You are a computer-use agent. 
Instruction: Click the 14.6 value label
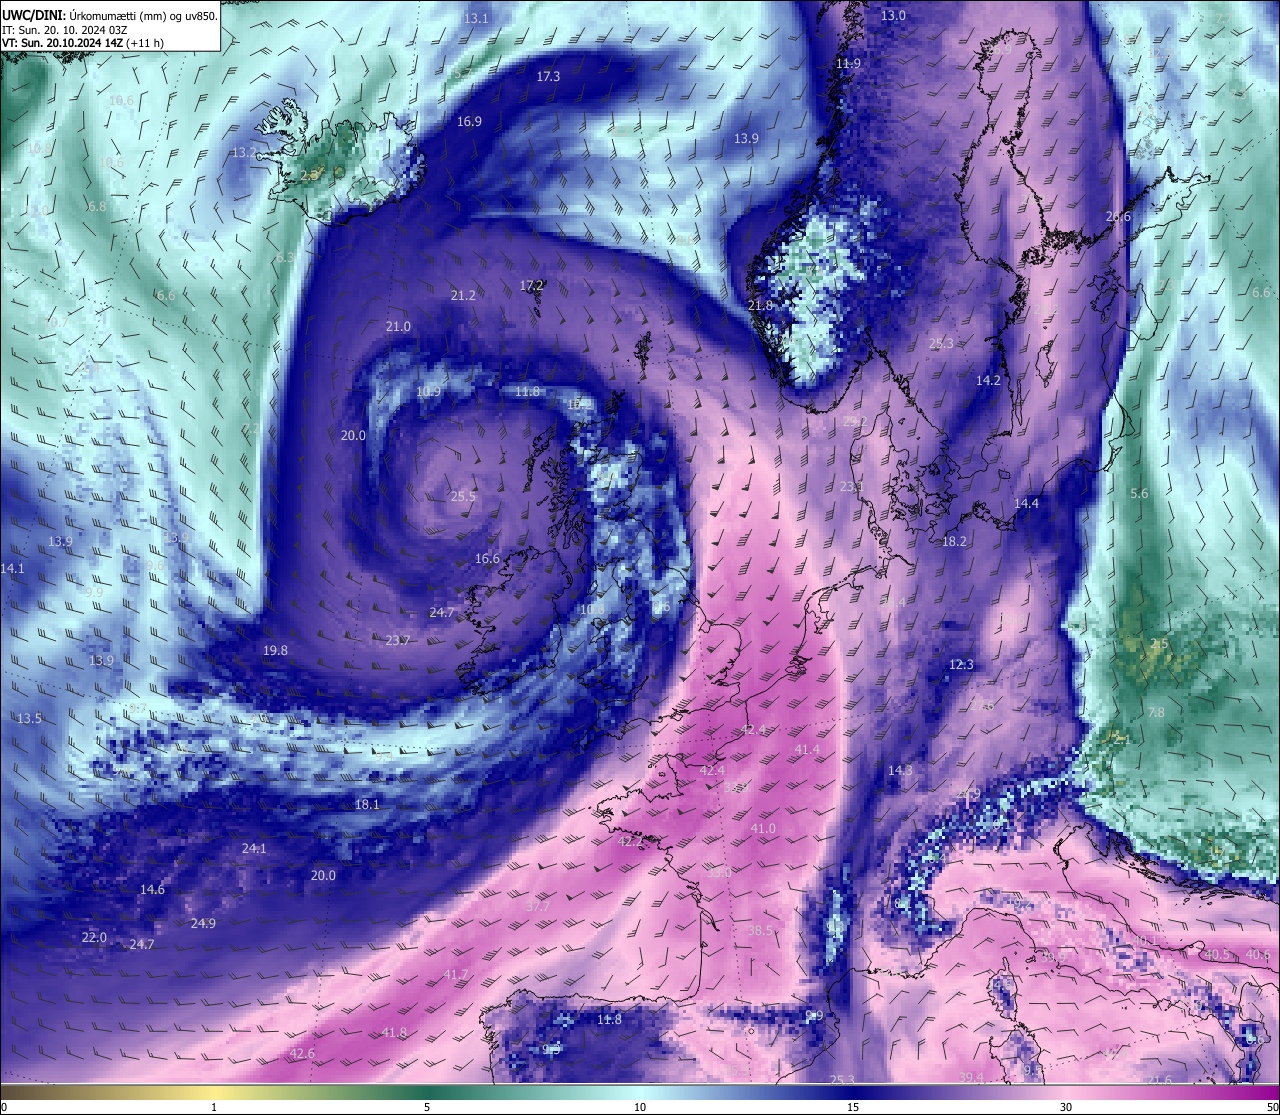[x=152, y=889]
